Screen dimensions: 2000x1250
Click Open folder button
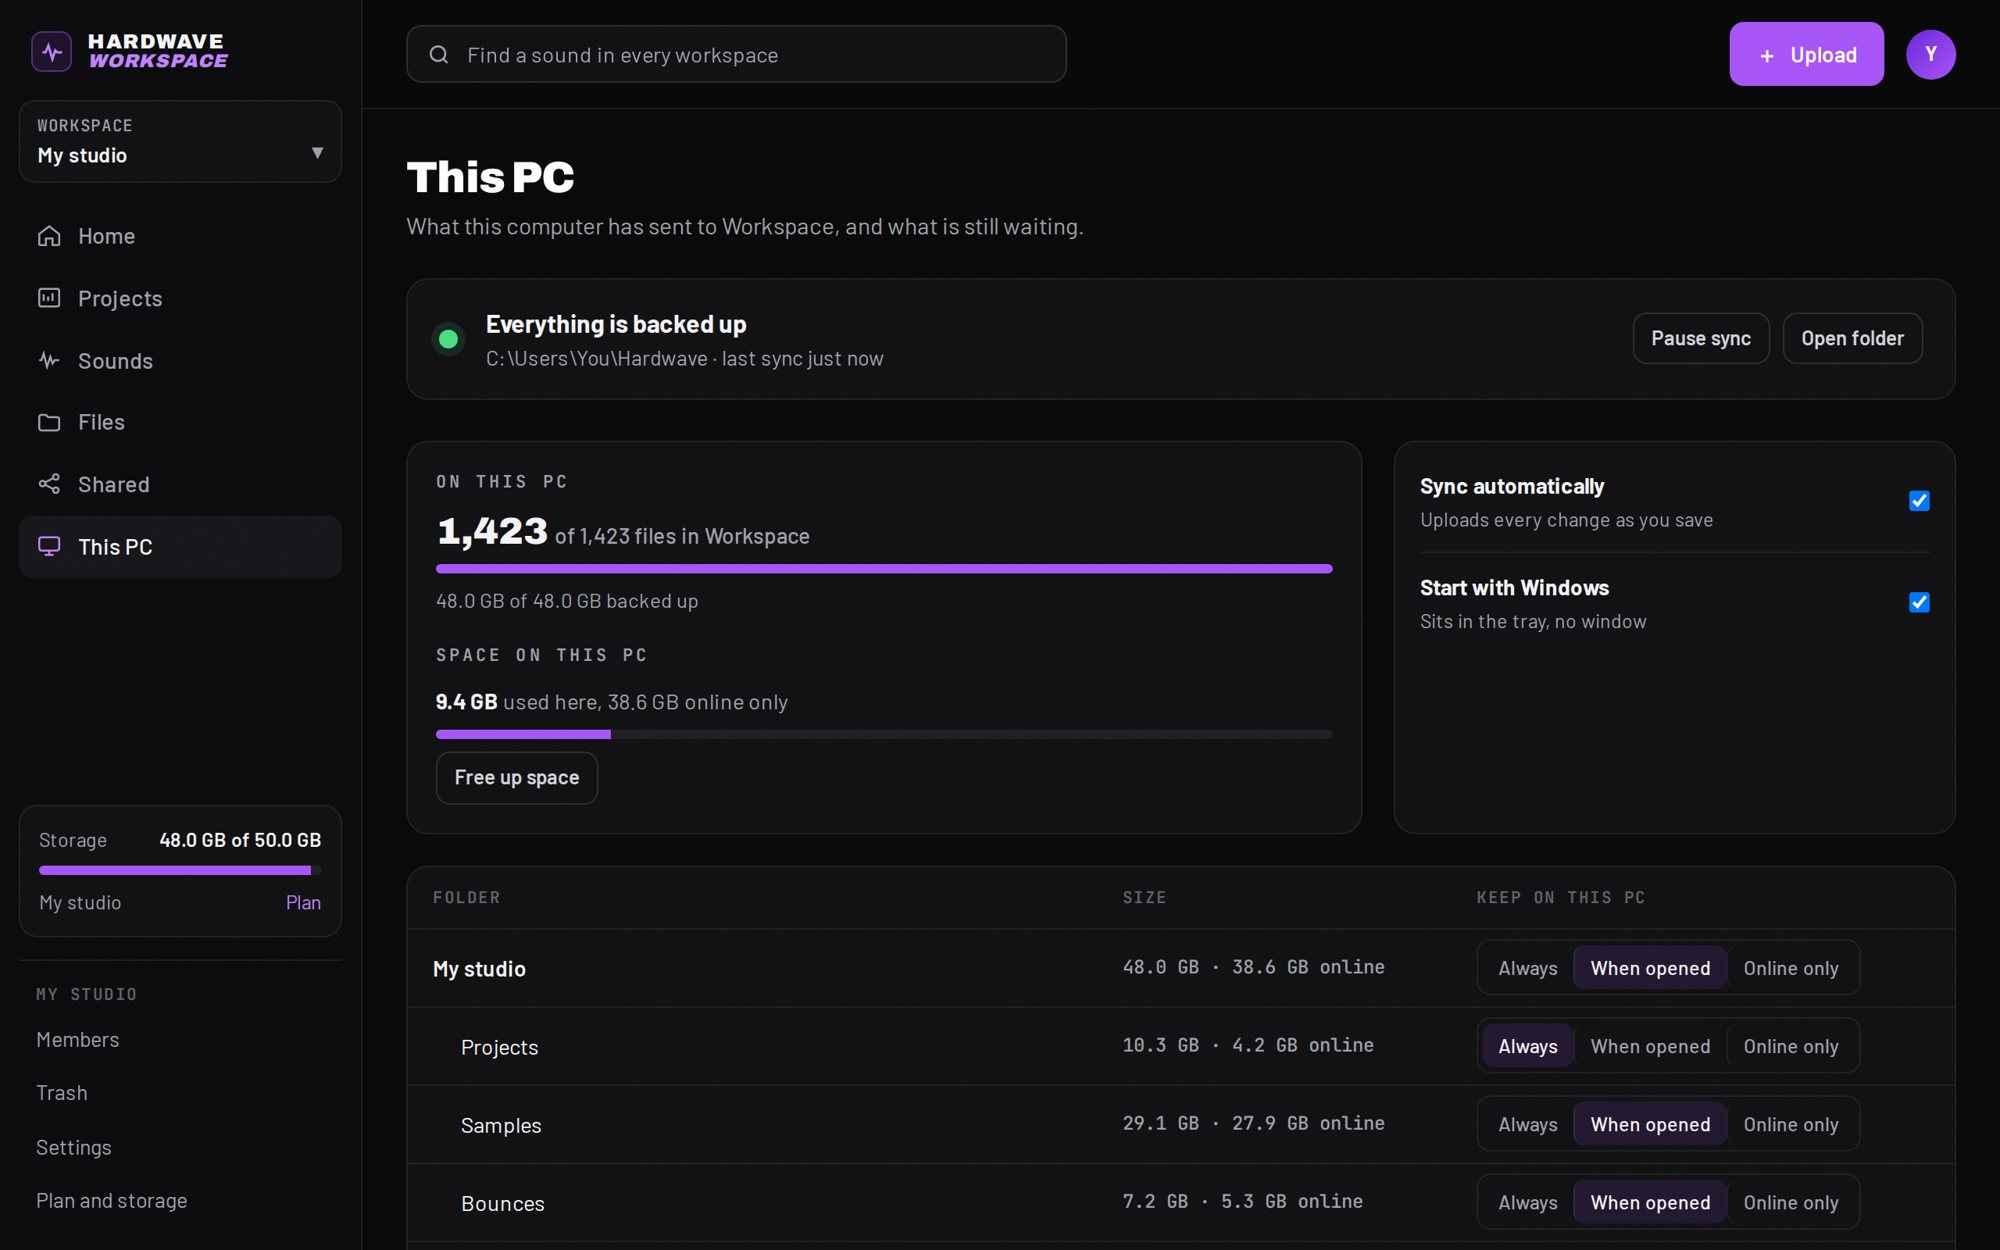(1852, 338)
